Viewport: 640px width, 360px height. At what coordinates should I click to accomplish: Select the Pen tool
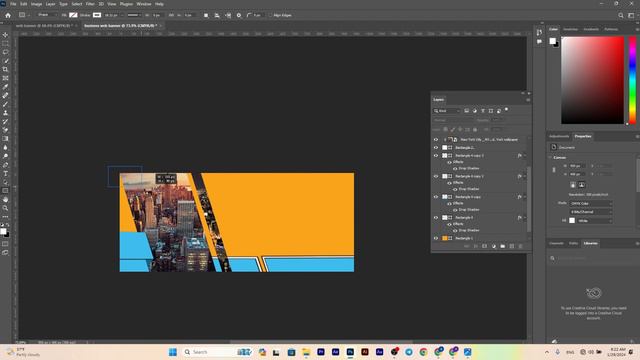pos(5,165)
